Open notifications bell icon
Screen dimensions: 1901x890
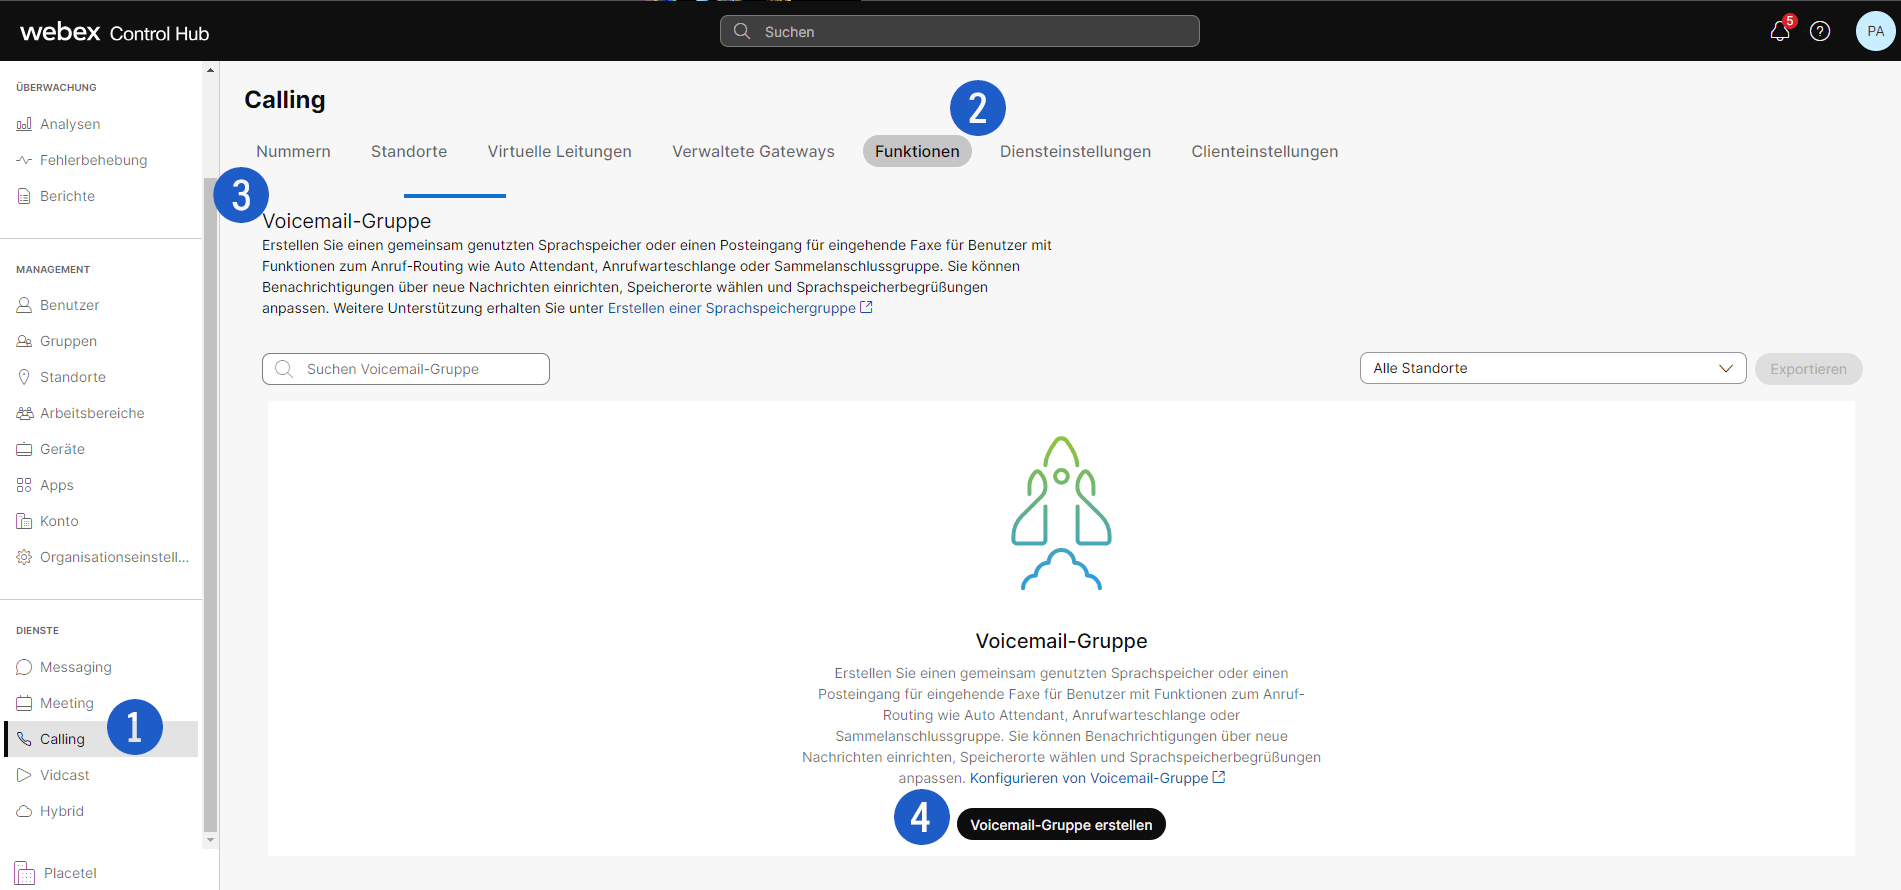coord(1779,31)
